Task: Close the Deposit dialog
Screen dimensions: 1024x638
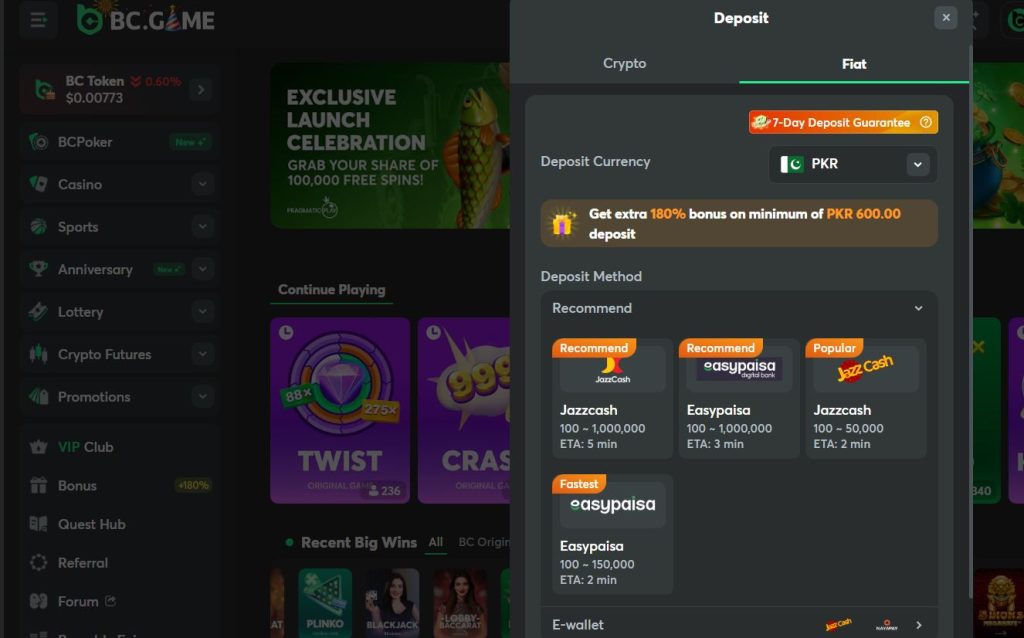Action: tap(945, 18)
